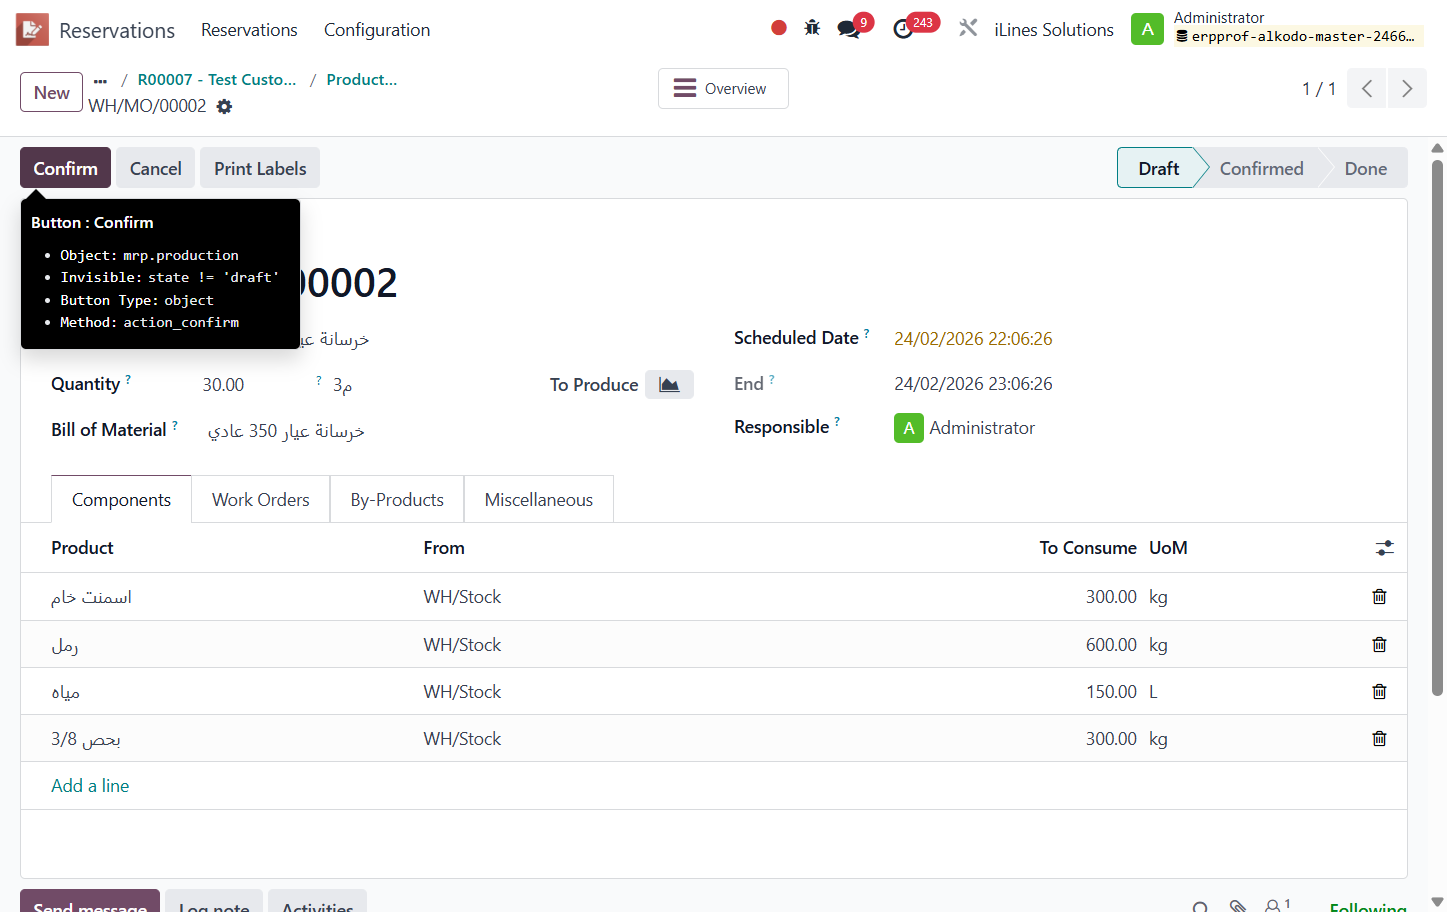This screenshot has height=912, width=1447.
Task: Open the To Produce forecast chart icon
Action: point(669,384)
